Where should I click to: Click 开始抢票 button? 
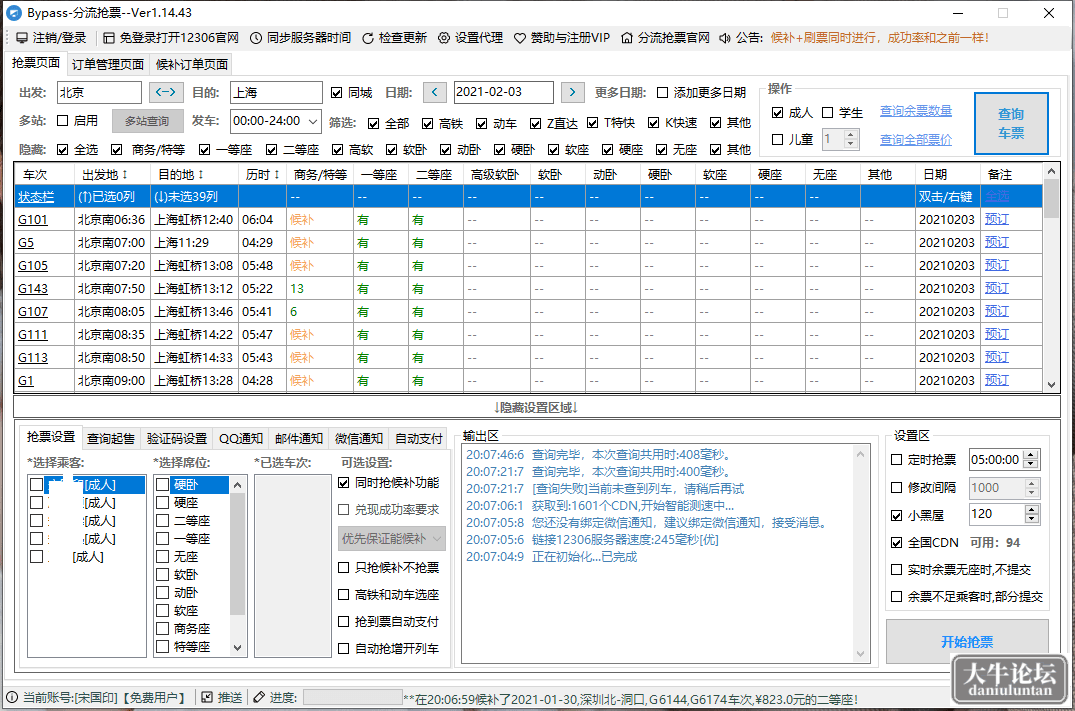(x=967, y=642)
